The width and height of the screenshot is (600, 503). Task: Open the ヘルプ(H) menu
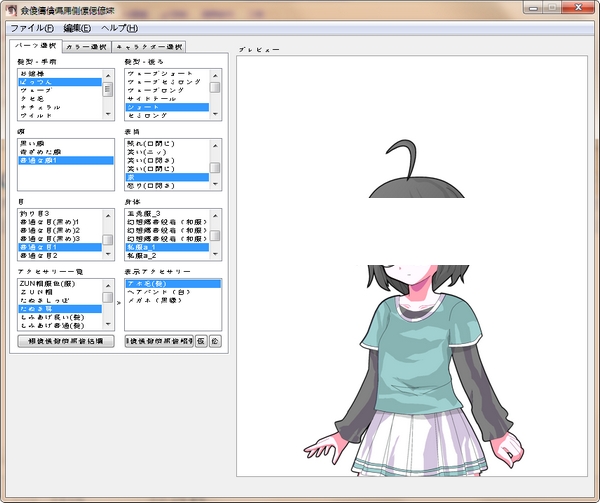tap(119, 28)
